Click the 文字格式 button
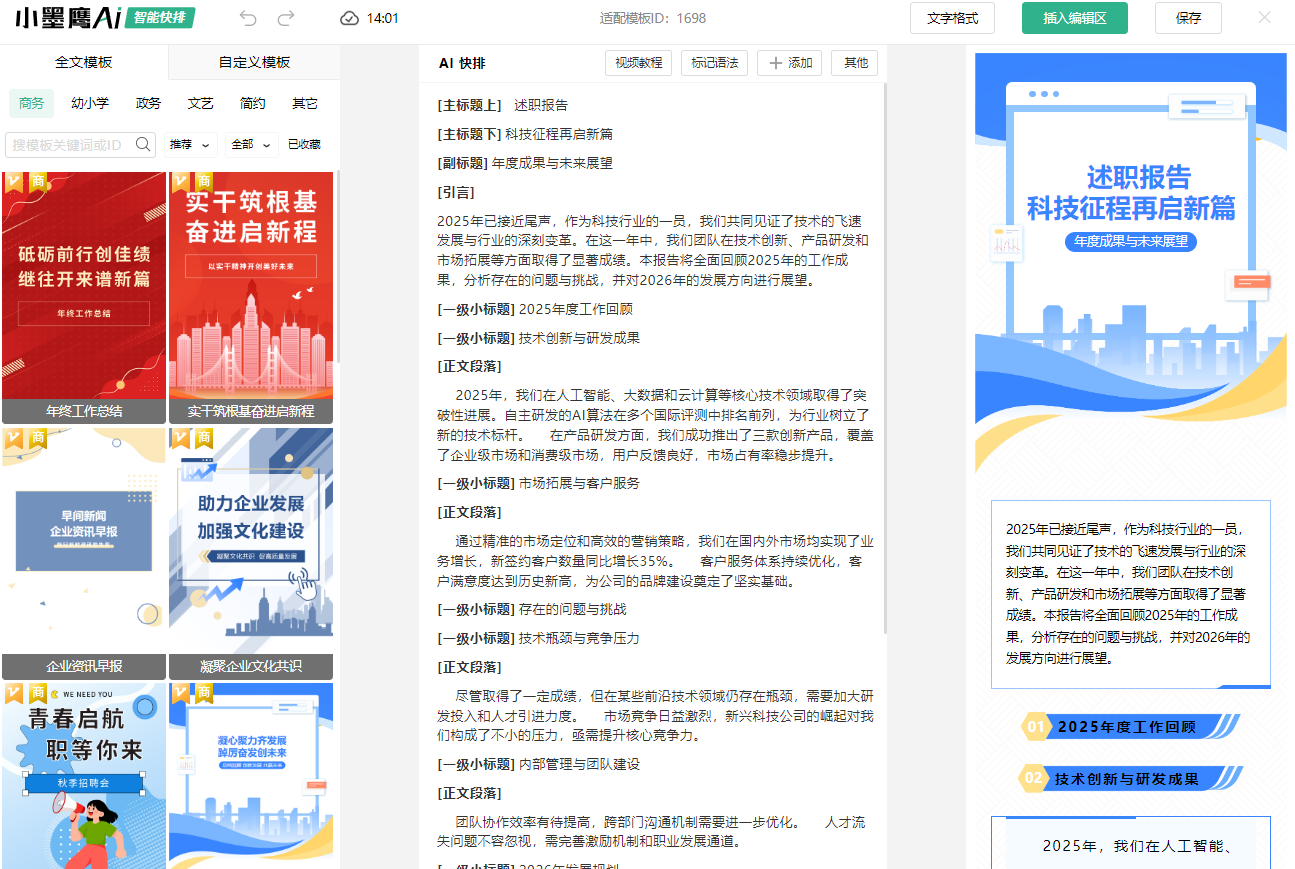Screen dimensions: 1295x869 tap(952, 18)
